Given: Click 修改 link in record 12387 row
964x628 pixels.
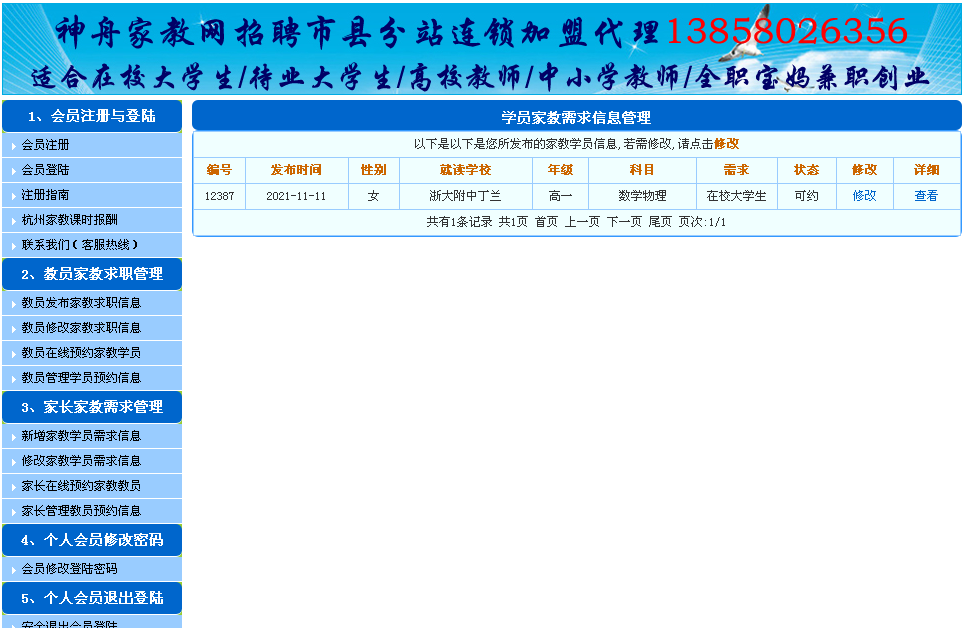Looking at the screenshot, I should click(864, 196).
